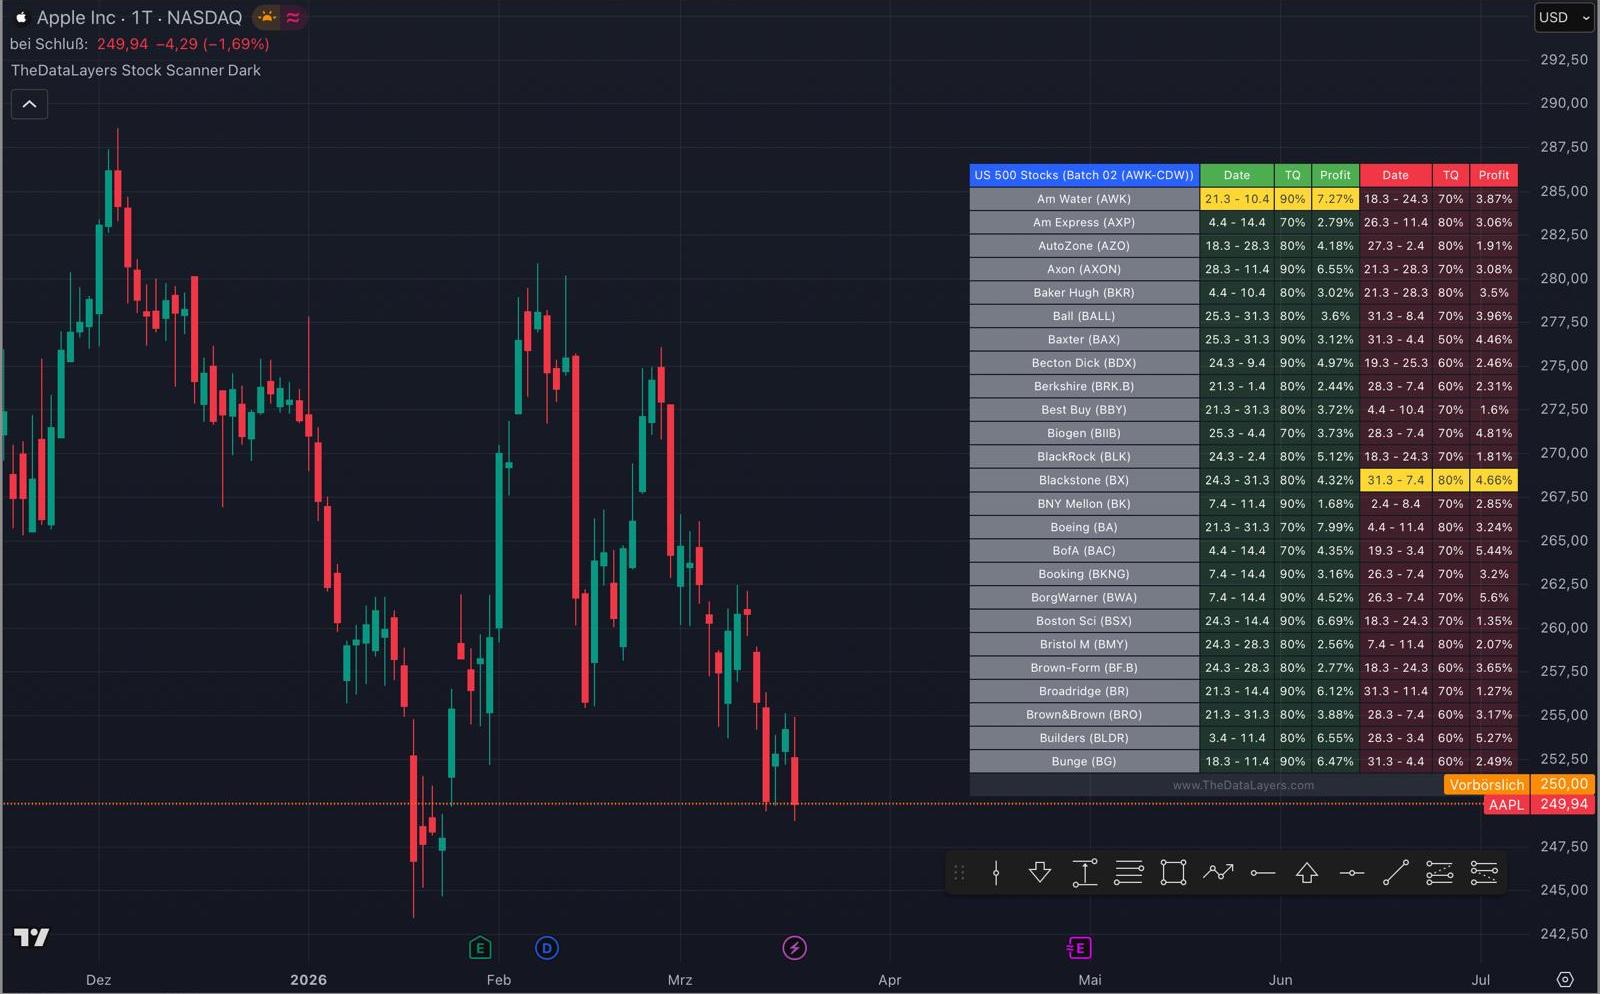This screenshot has width=1600, height=994.
Task: Open chart settings via the gear icon
Action: (x=1565, y=979)
